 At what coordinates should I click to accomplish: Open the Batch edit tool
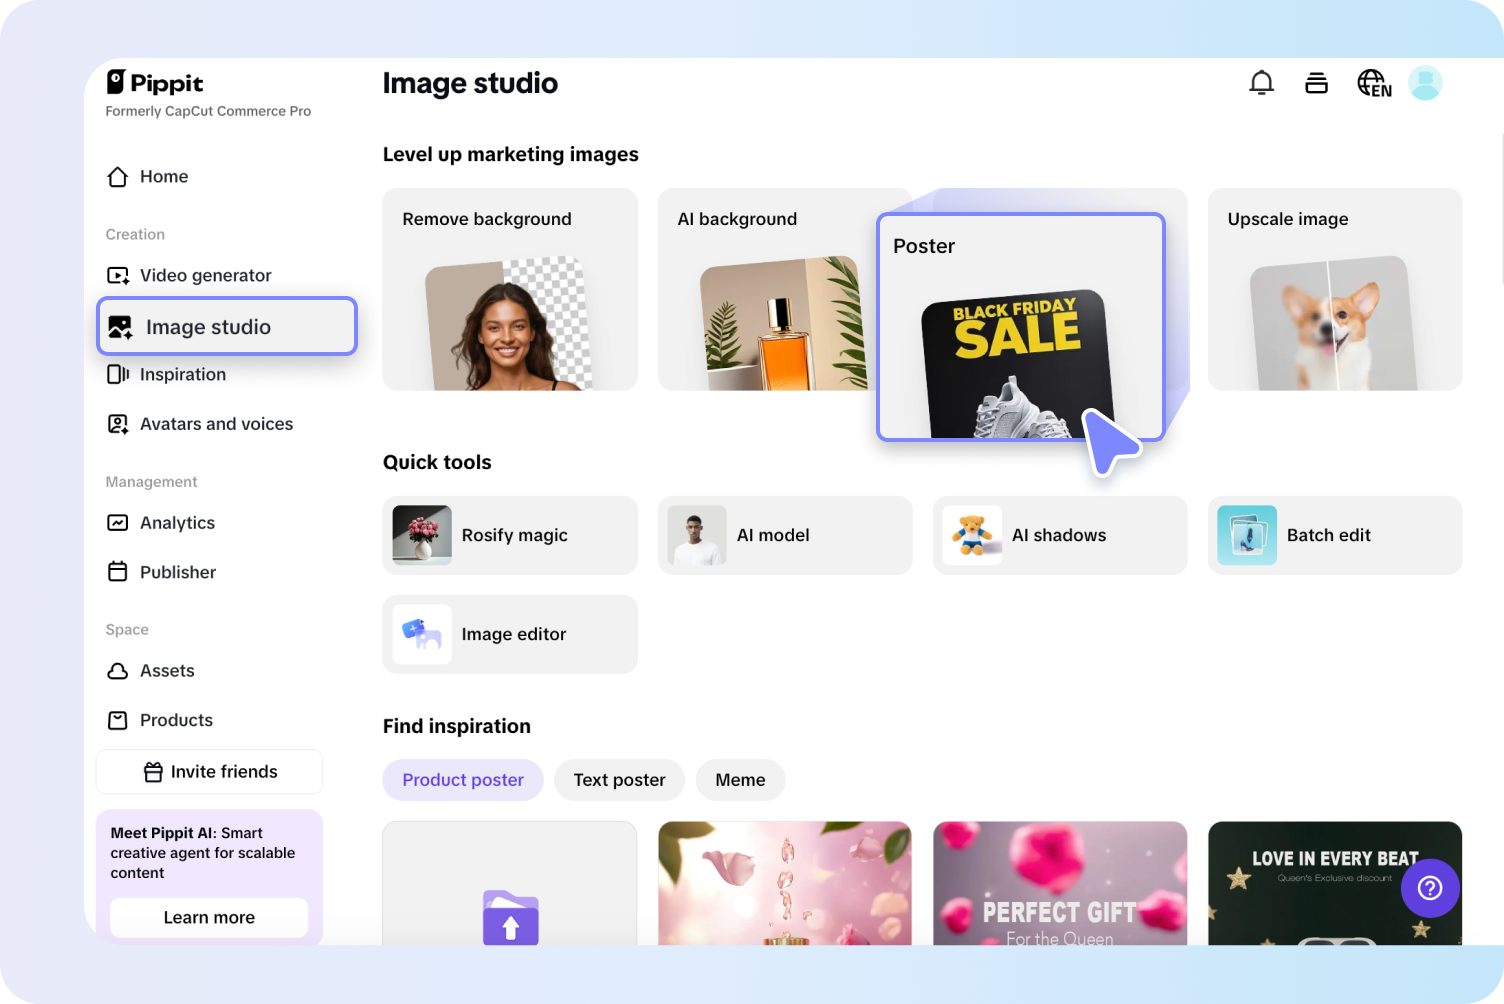pyautogui.click(x=1334, y=535)
